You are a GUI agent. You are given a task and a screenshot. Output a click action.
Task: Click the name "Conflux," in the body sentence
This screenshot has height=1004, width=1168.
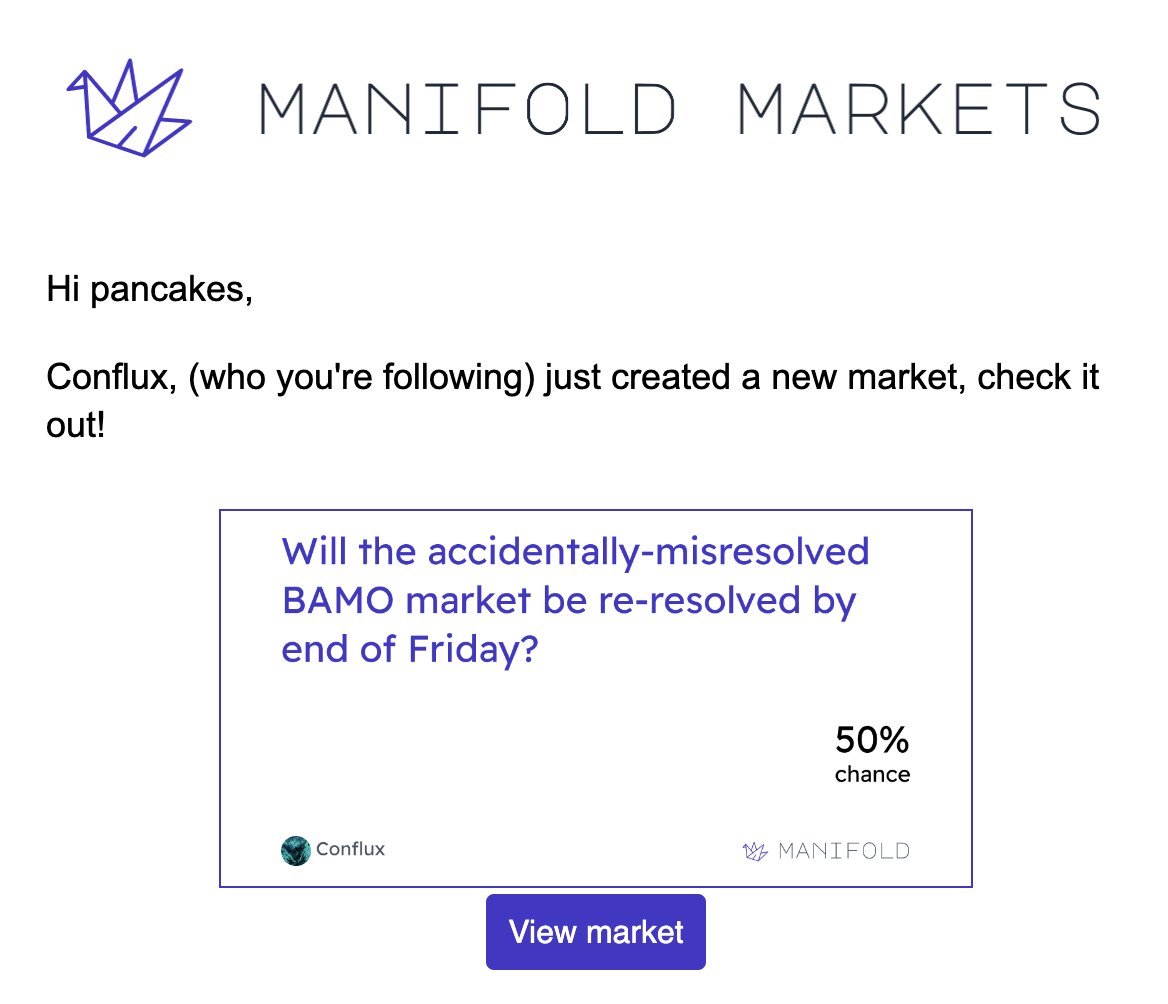pos(112,377)
